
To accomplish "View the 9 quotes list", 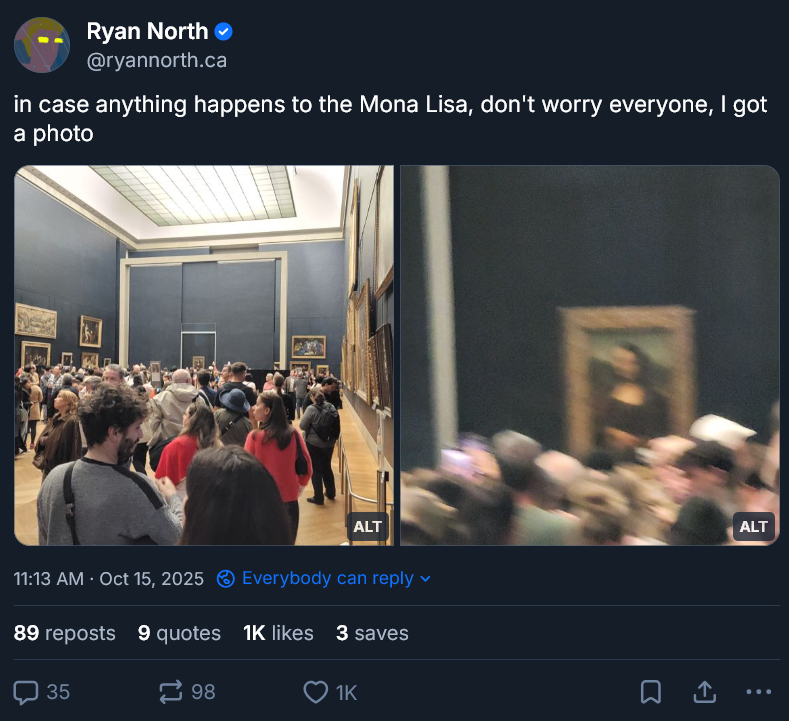I will coord(179,633).
